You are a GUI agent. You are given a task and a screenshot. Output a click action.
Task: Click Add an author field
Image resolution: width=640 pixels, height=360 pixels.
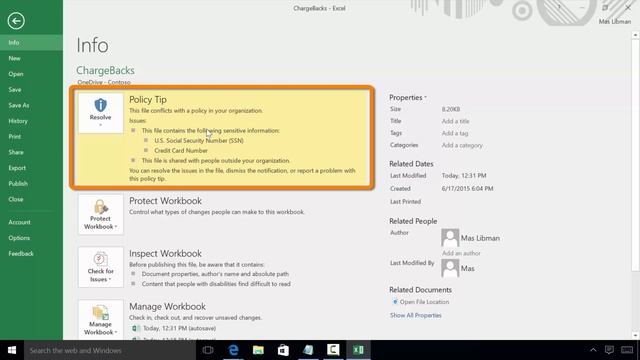[461, 253]
